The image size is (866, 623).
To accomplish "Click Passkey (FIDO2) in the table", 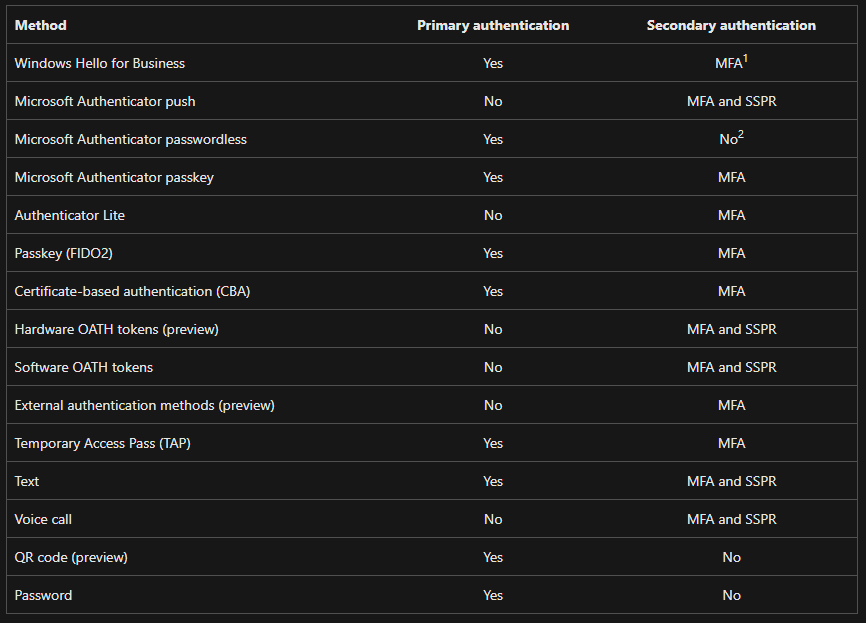I will (63, 253).
